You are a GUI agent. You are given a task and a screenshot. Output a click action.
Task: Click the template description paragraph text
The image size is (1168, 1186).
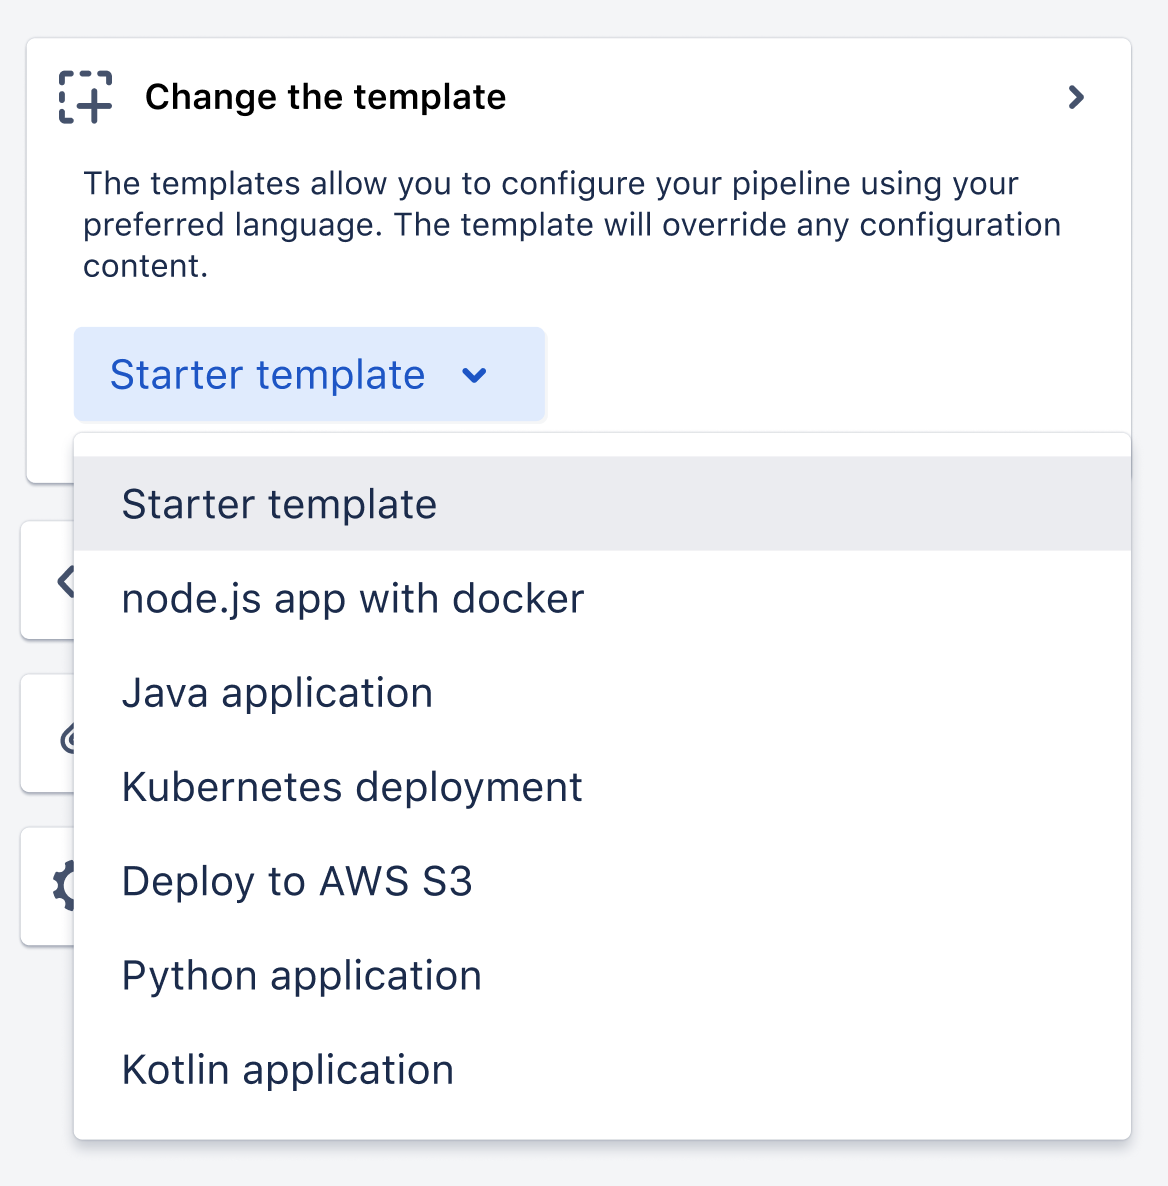coord(571,225)
